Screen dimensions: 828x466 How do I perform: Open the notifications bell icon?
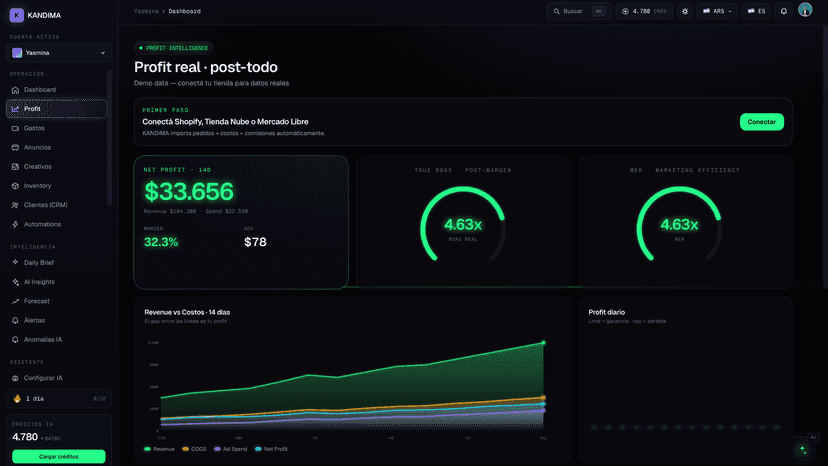pos(784,11)
